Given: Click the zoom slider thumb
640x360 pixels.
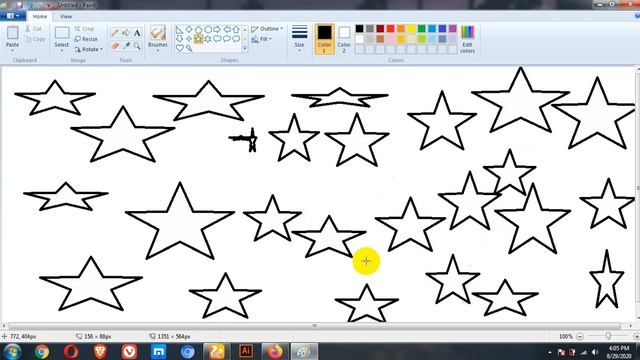Looking at the screenshot, I should [x=608, y=336].
